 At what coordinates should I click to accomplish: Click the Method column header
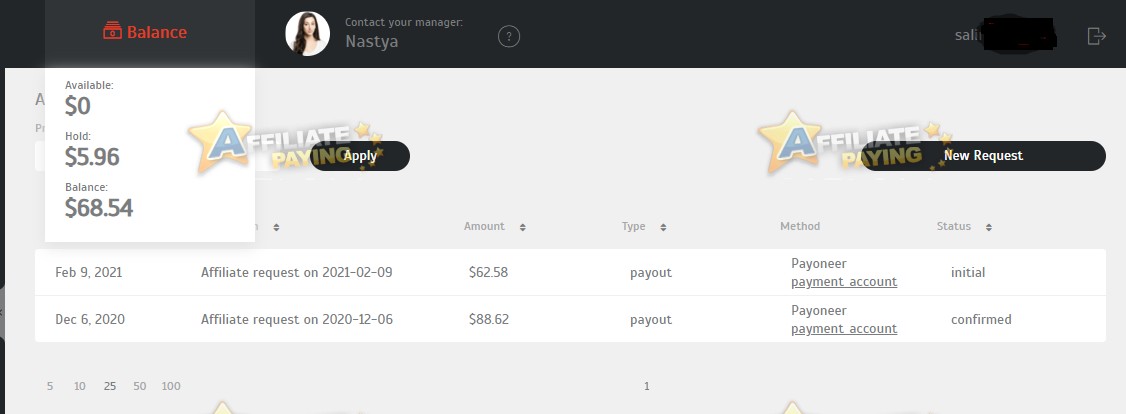(x=800, y=226)
